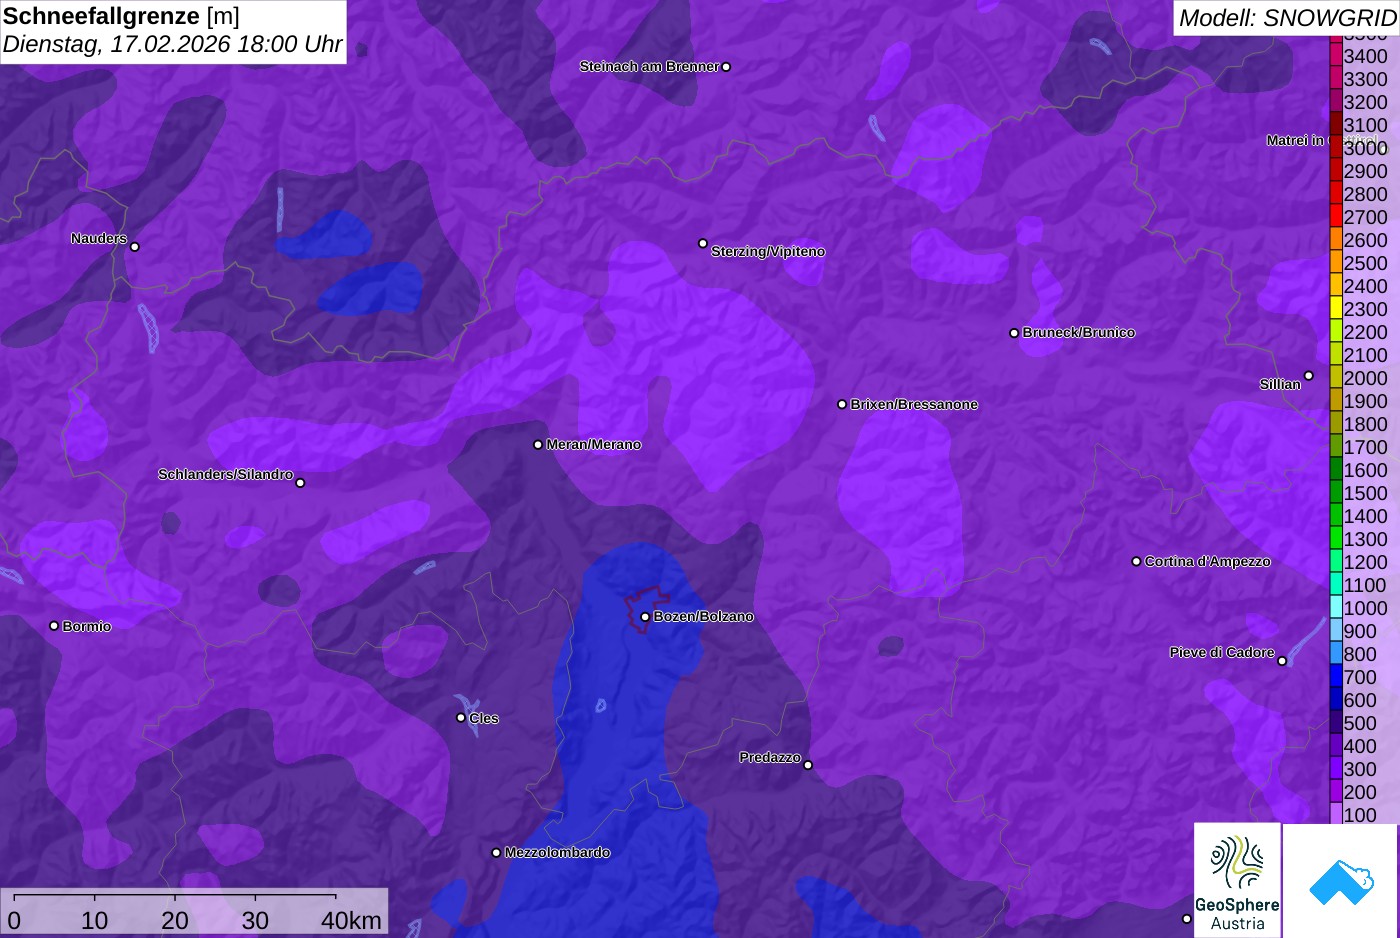Click the Brixen/Bressanone marker dot
This screenshot has height=938, width=1400.
pos(842,404)
